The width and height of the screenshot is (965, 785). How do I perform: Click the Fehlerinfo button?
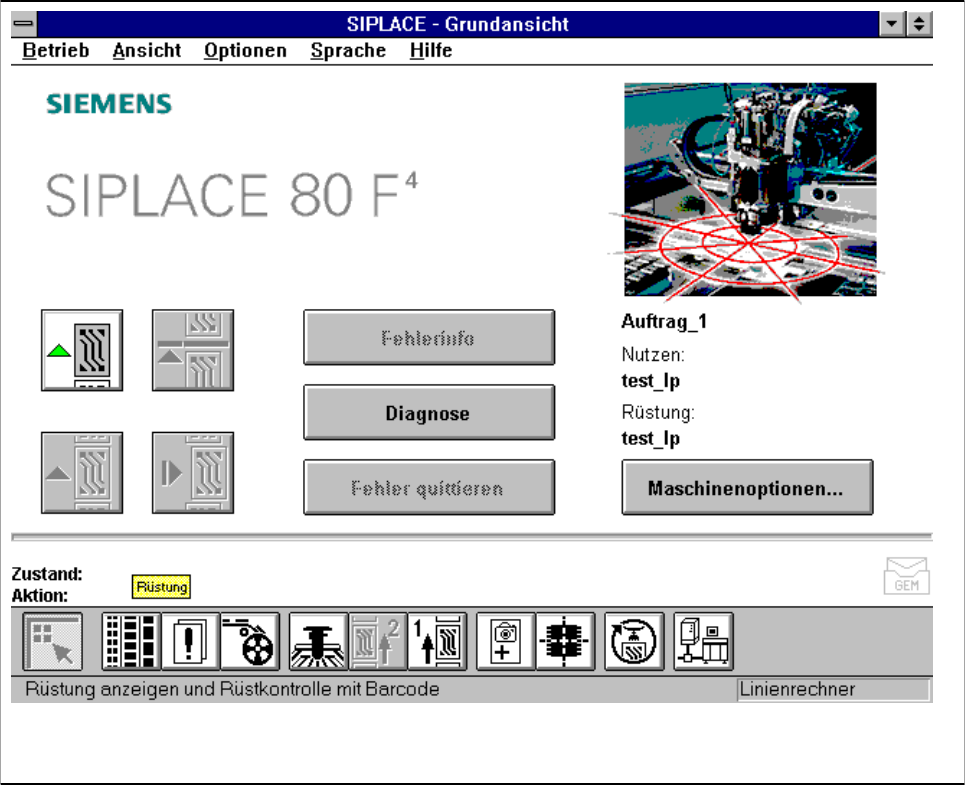point(429,338)
